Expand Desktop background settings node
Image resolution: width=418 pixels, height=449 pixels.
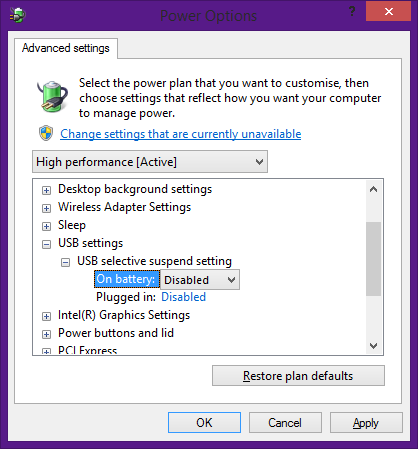(x=46, y=190)
